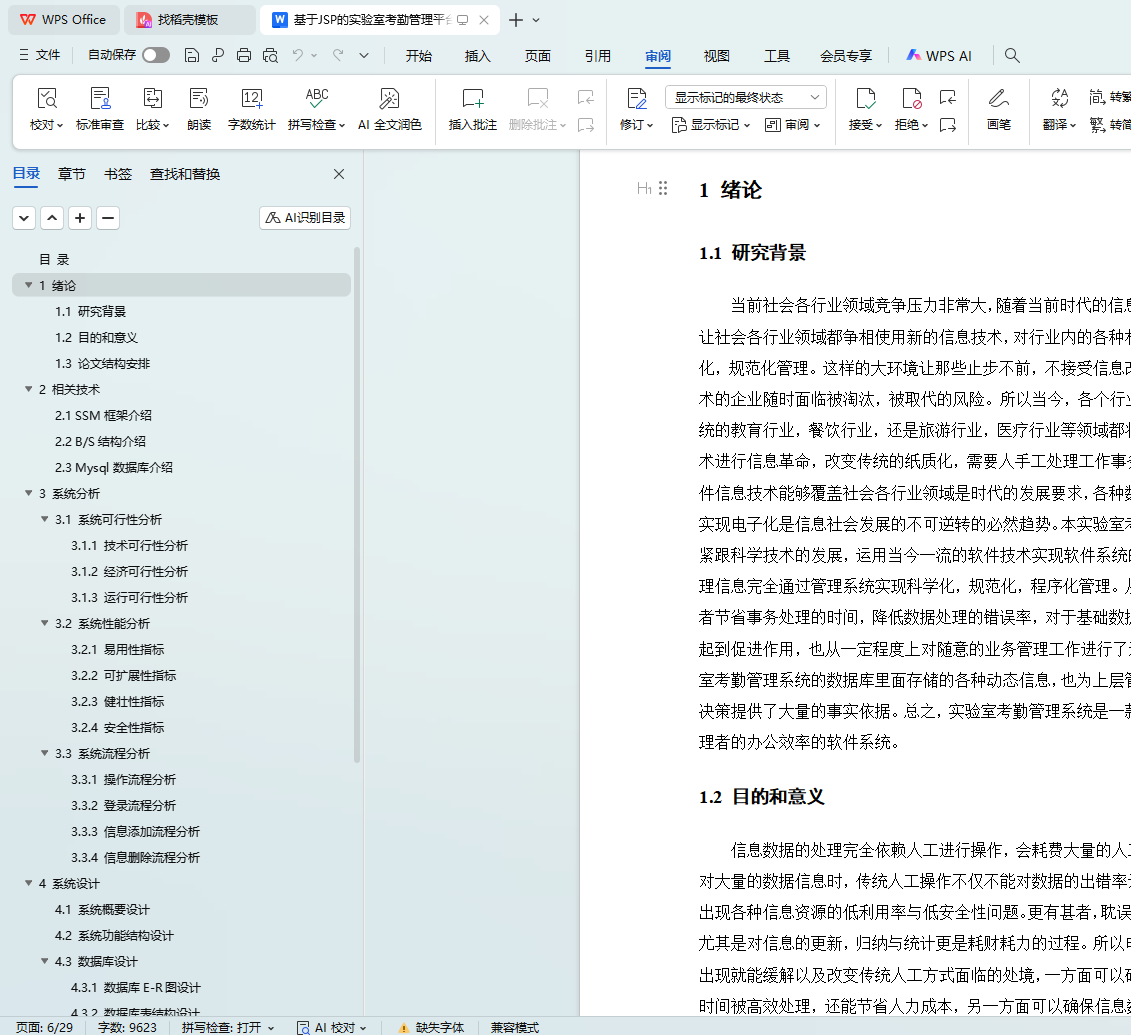Viewport: 1131px width, 1035px height.
Task: Click the save document icon
Action: [x=191, y=56]
